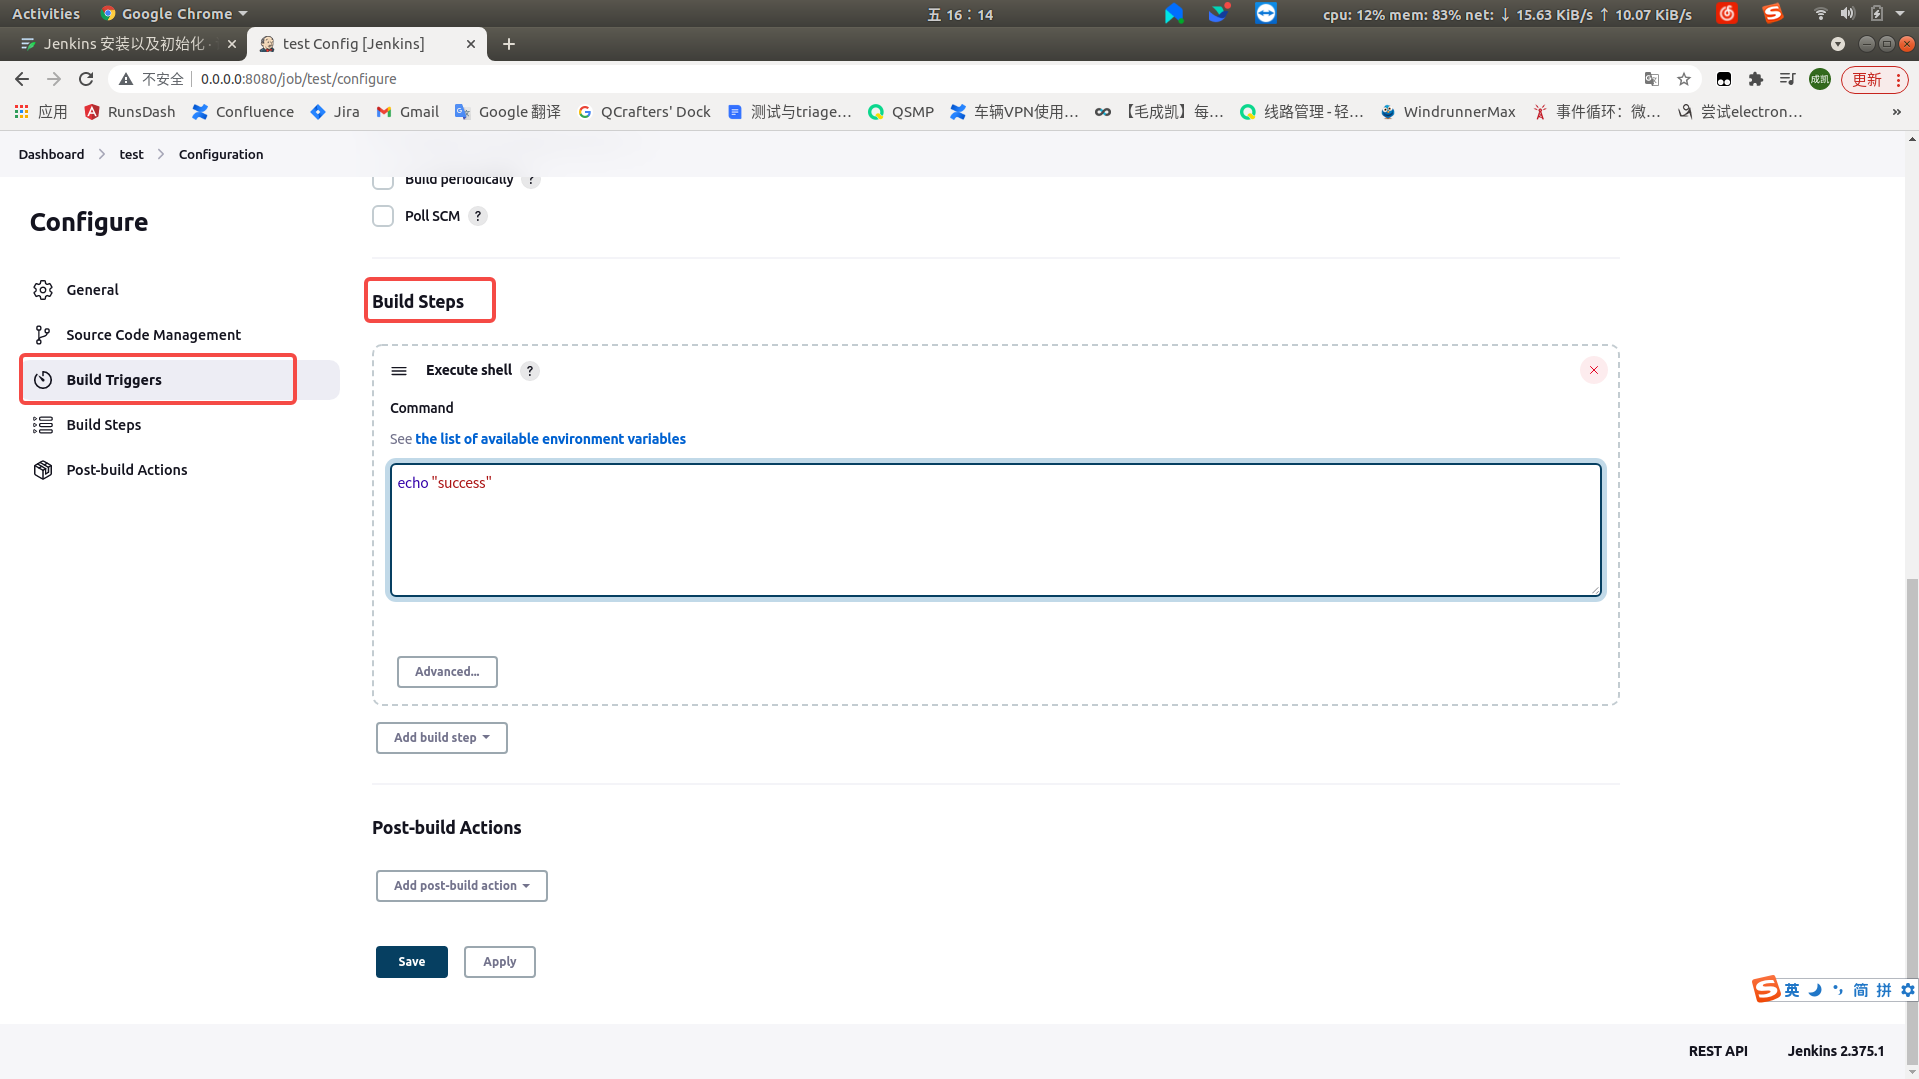Switch to the Jenkins 安装以及初始化 tab
This screenshot has width=1919, height=1079.
pos(125,44)
